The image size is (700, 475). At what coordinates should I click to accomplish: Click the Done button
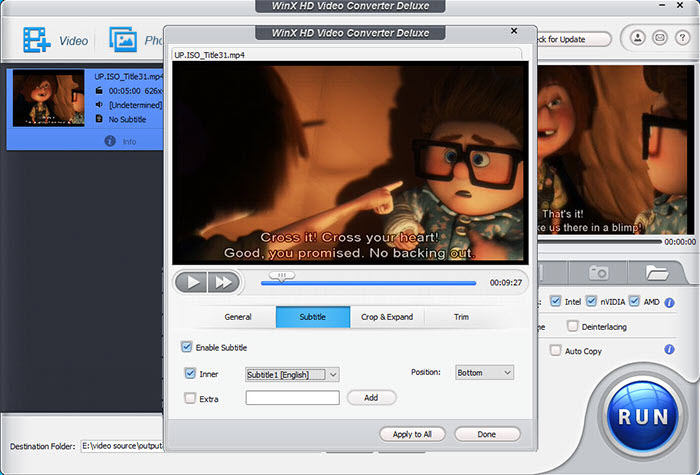pos(487,434)
